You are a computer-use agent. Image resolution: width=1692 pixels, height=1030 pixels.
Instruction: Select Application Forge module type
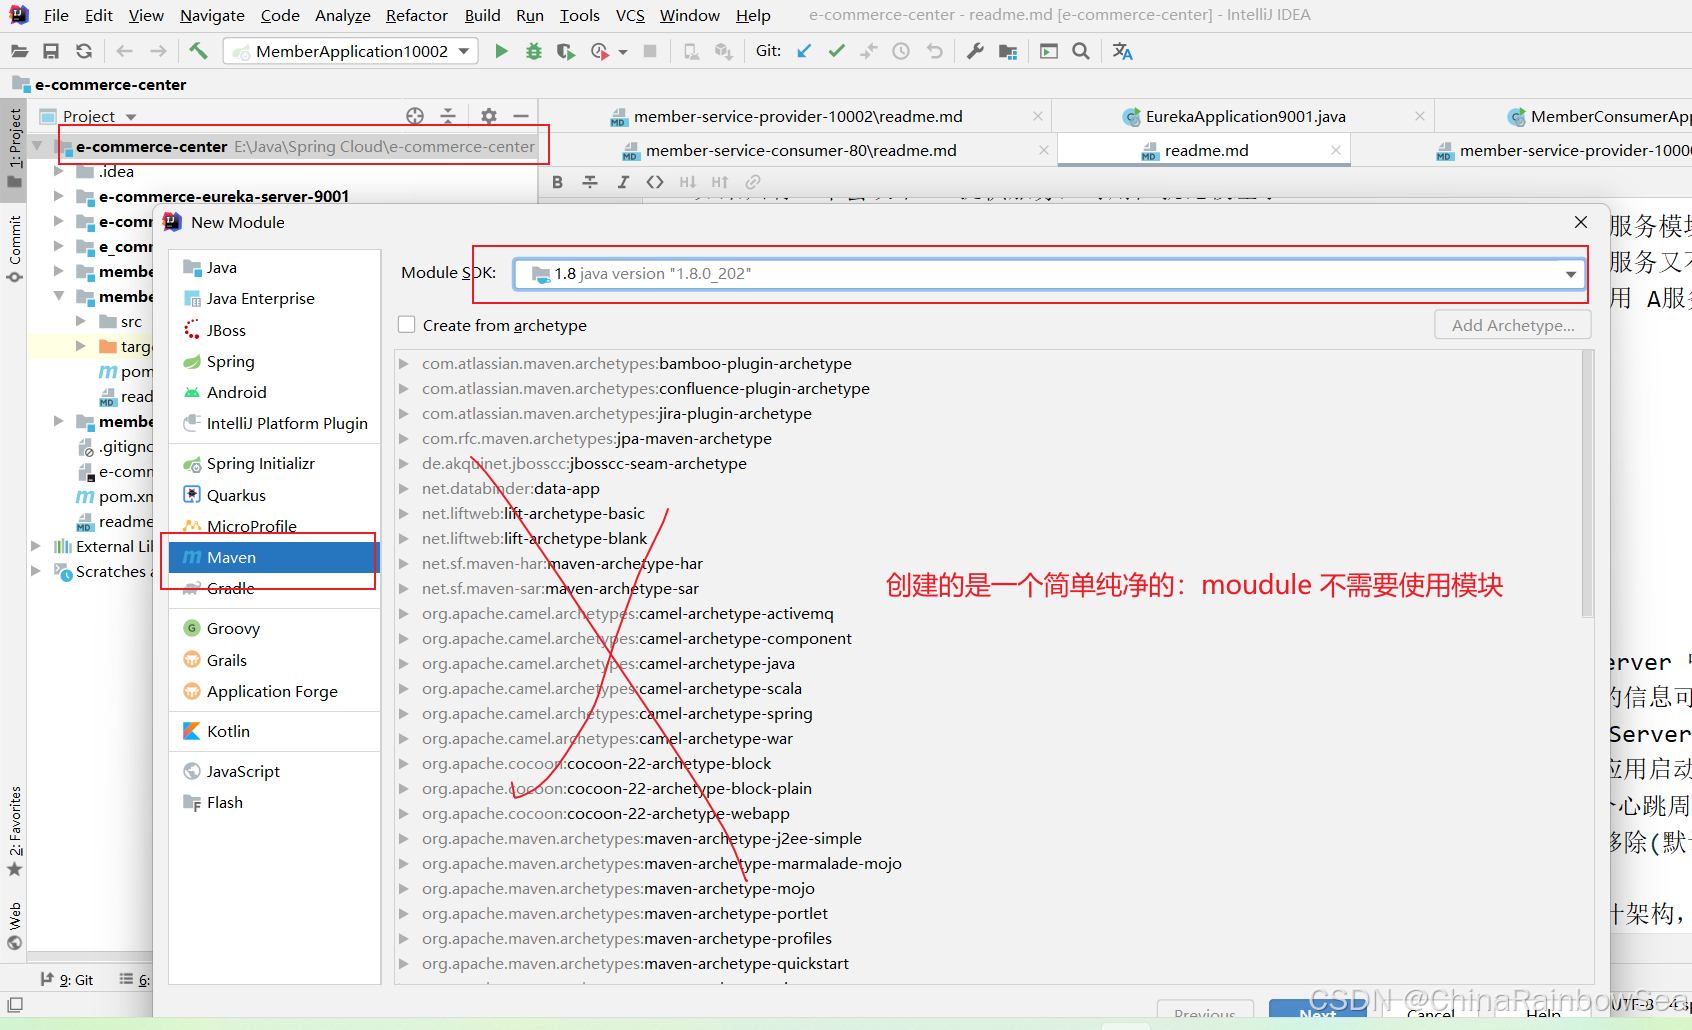[275, 692]
